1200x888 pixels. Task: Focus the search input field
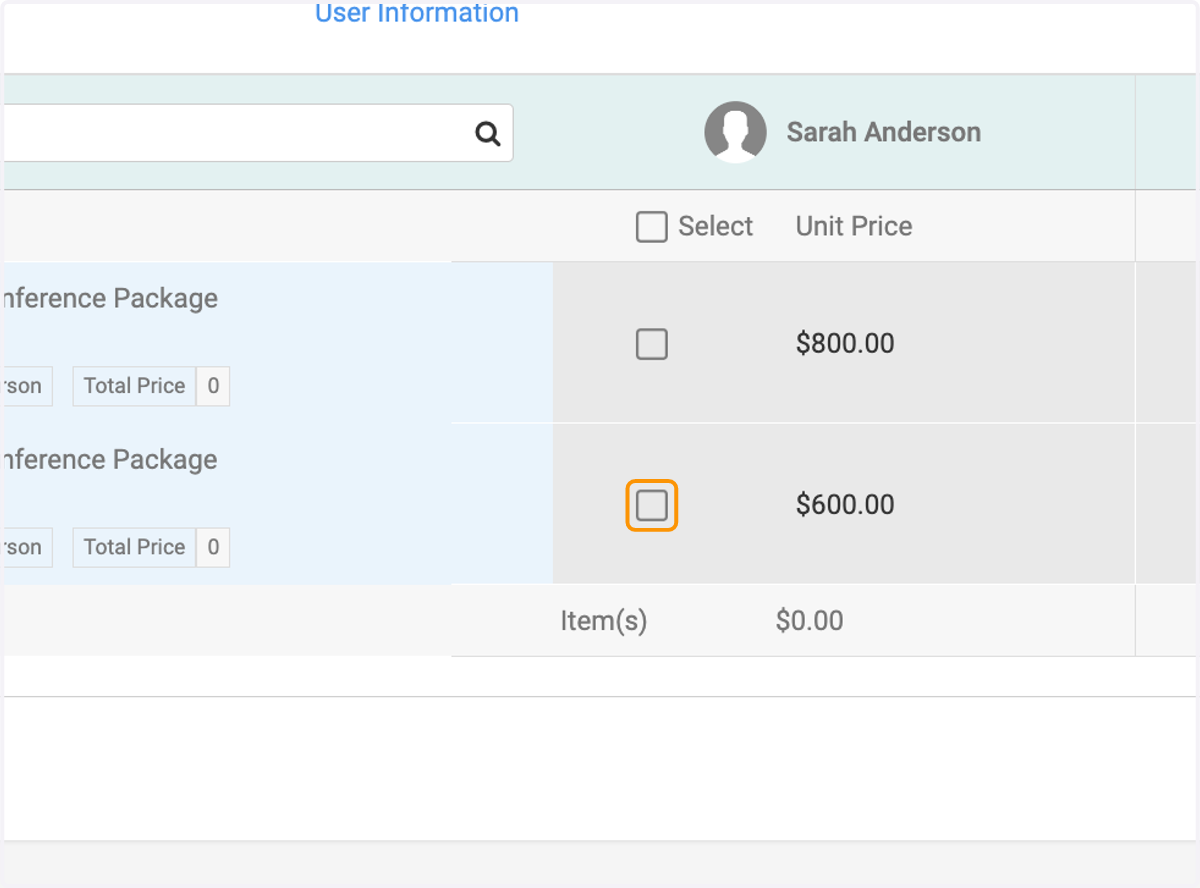click(257, 133)
